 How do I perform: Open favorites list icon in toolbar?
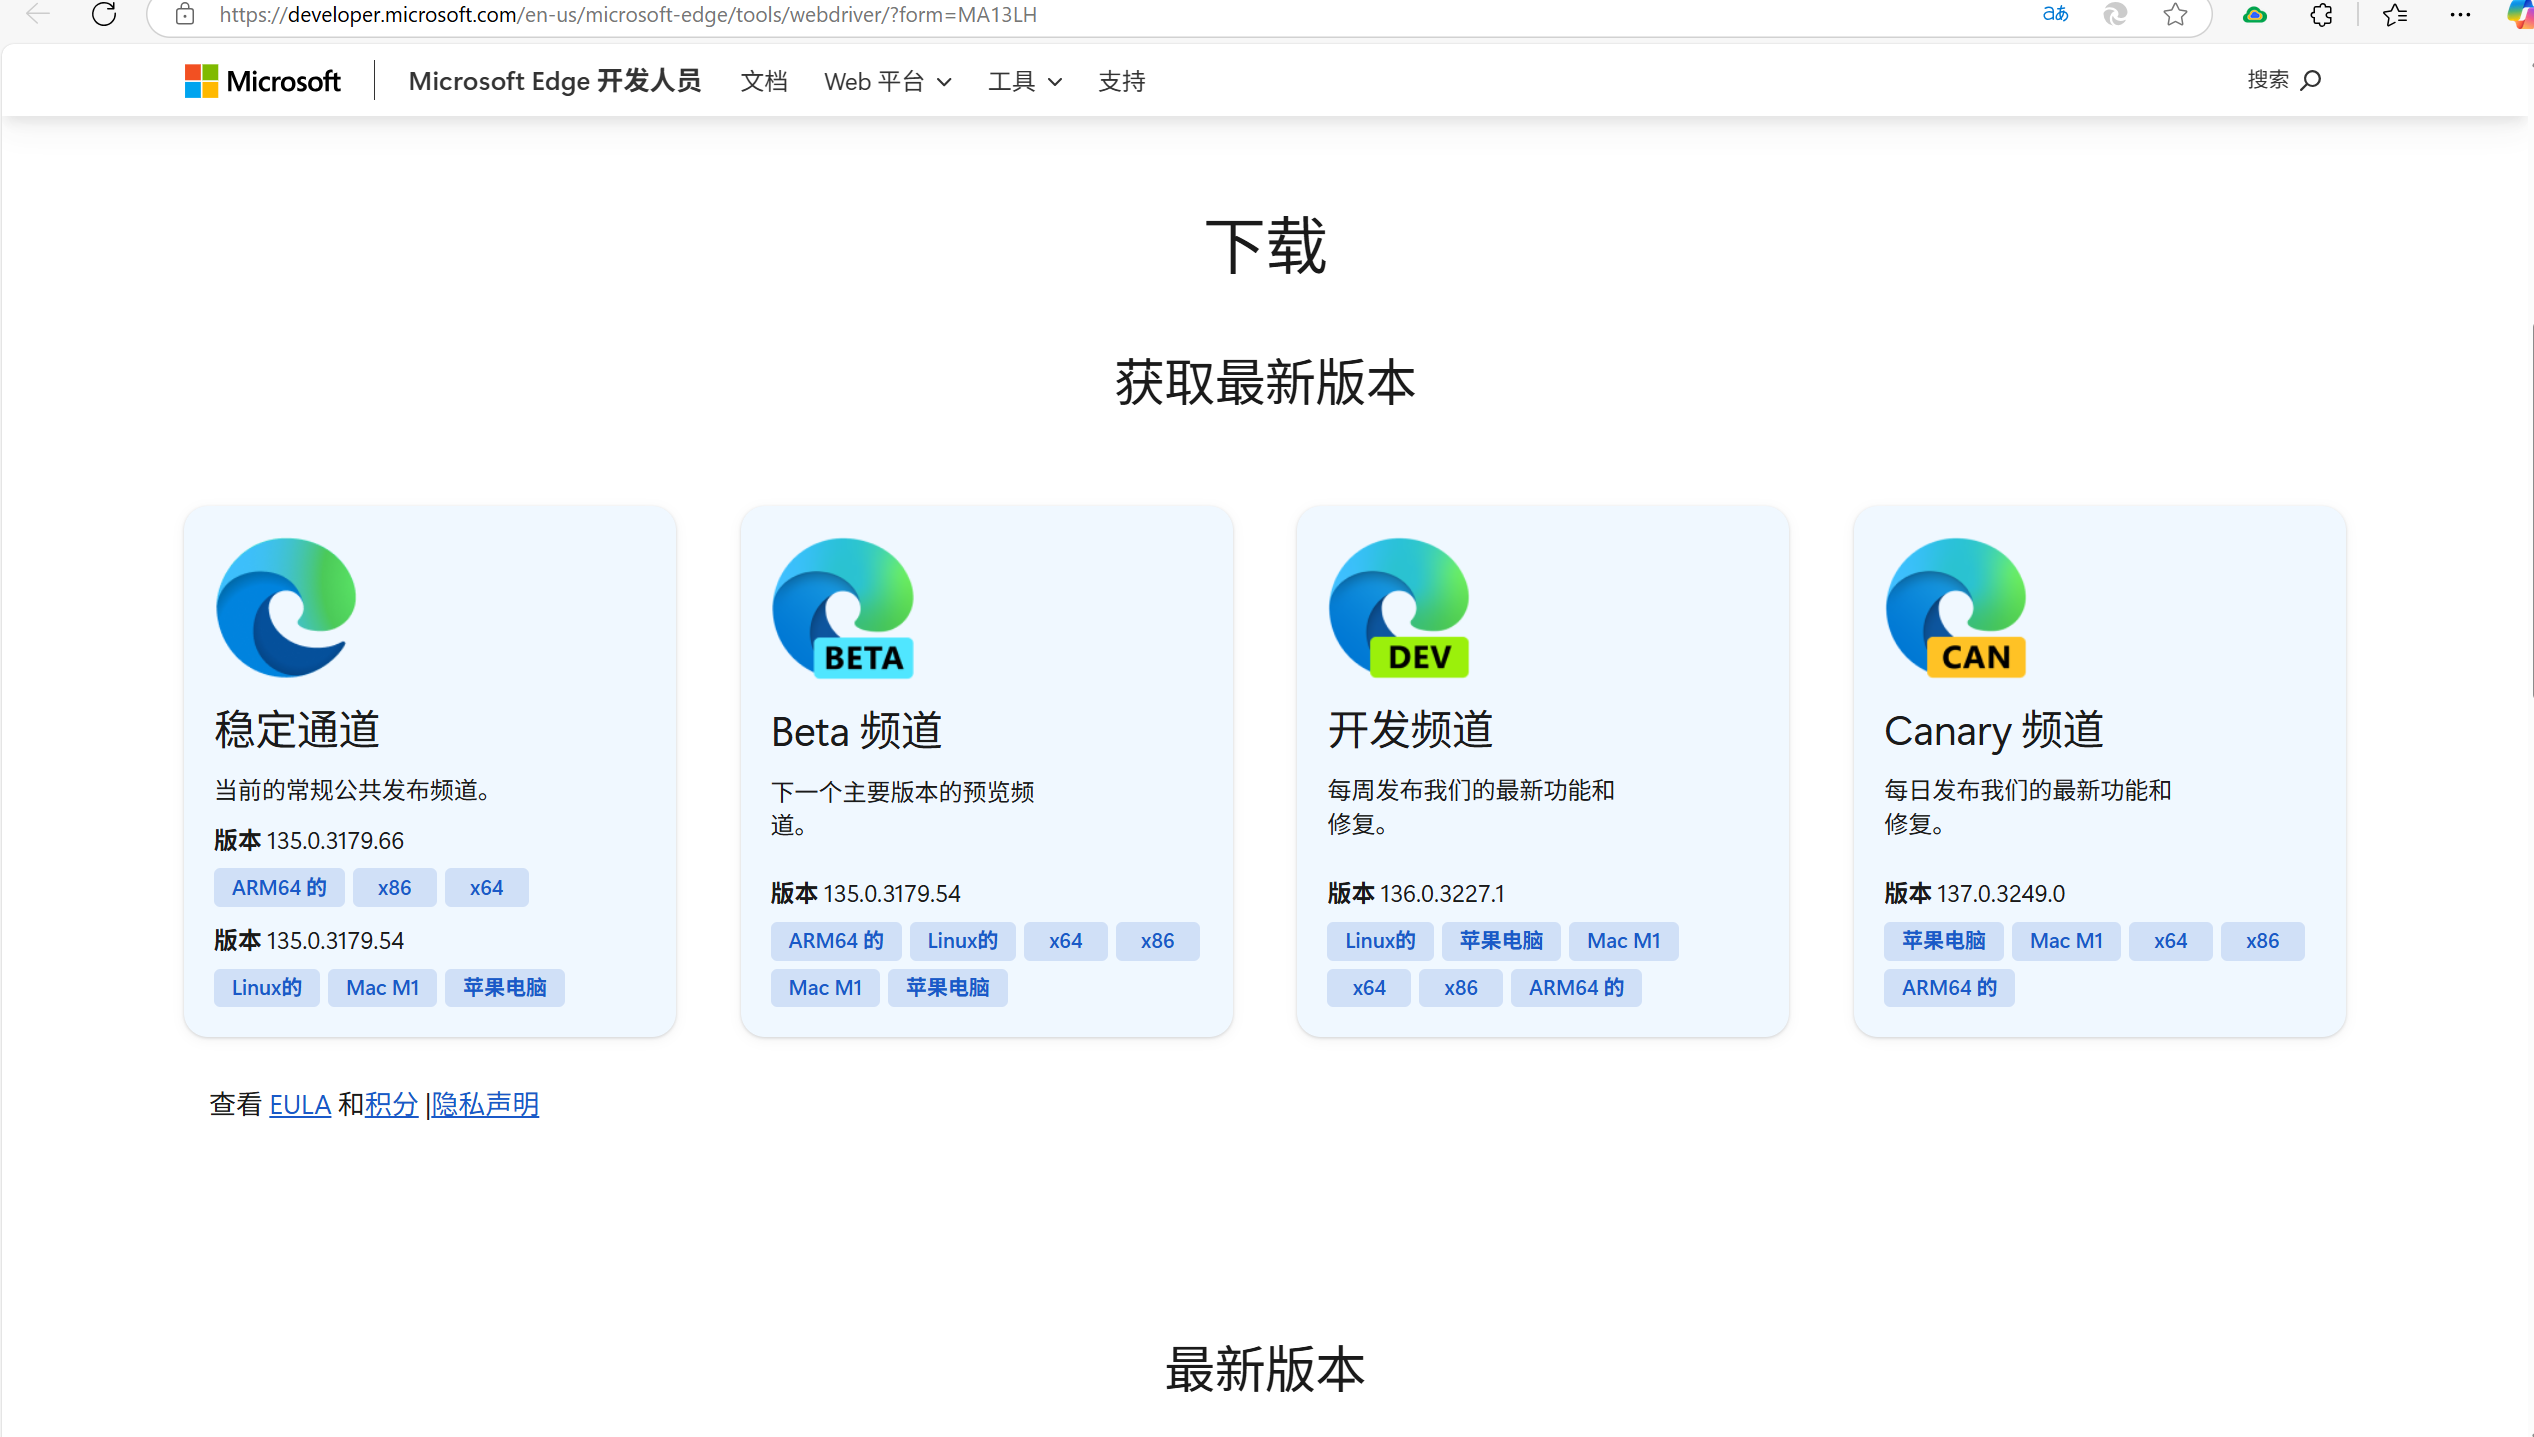pos(2394,14)
